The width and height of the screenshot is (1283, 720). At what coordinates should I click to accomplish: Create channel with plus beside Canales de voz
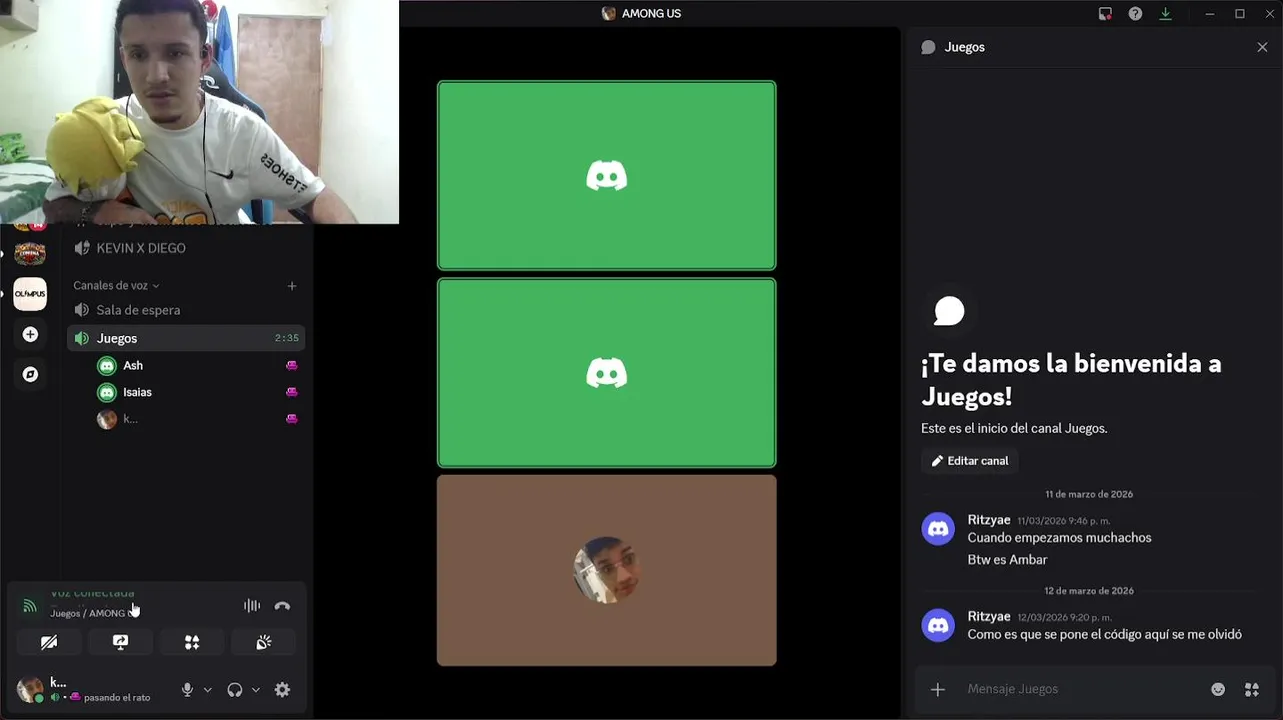click(292, 286)
